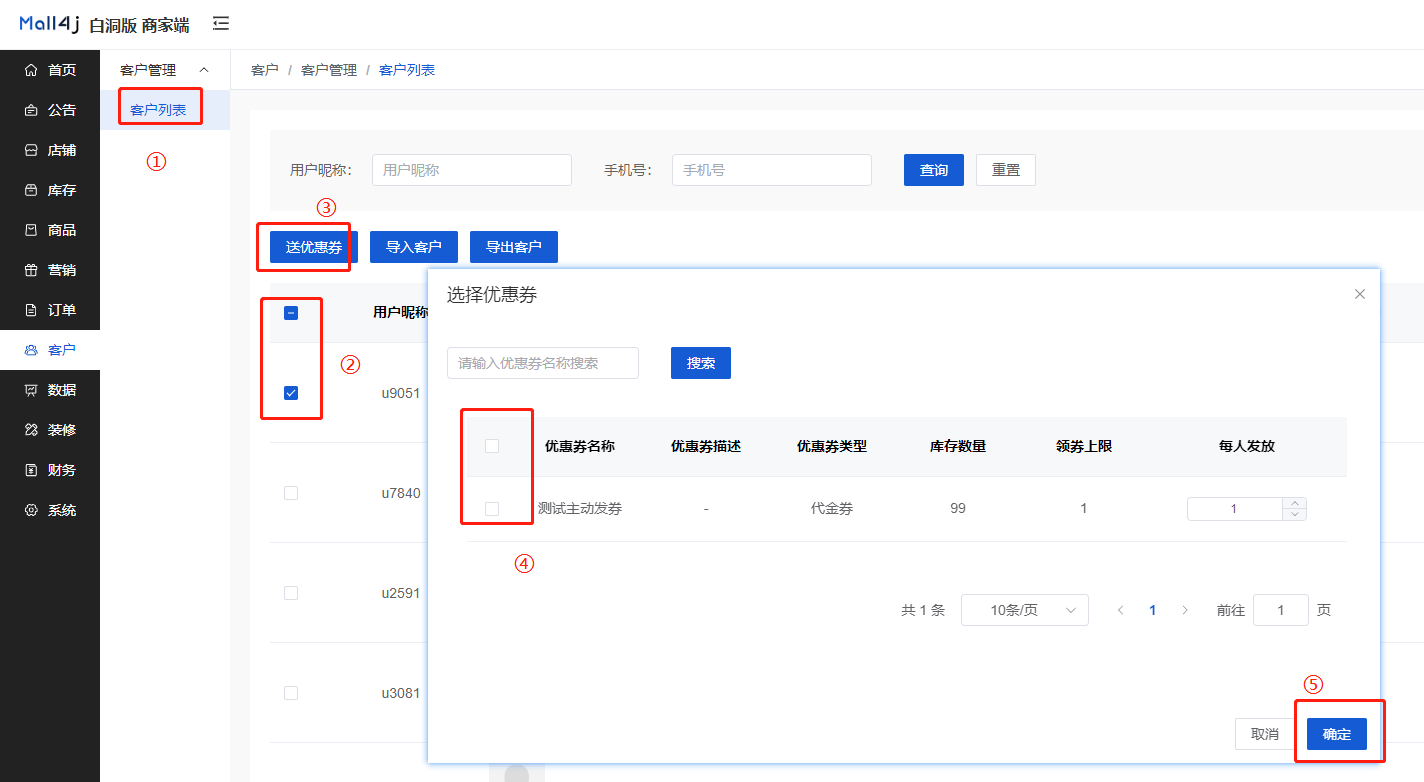Focus the 手机号 input field
This screenshot has height=782, width=1424.
click(772, 170)
